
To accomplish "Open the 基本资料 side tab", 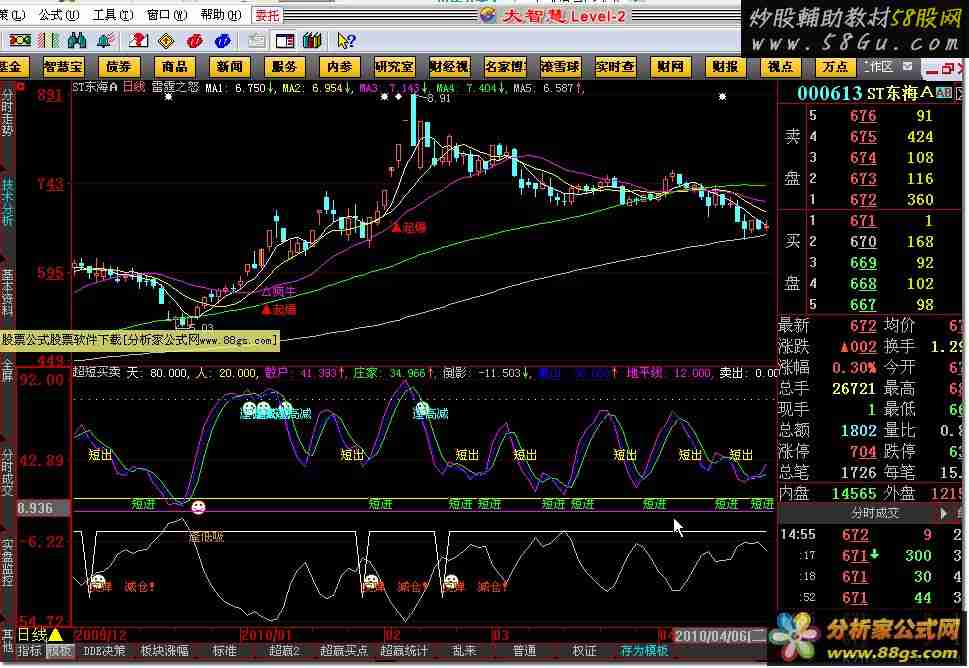I will pyautogui.click(x=7, y=293).
